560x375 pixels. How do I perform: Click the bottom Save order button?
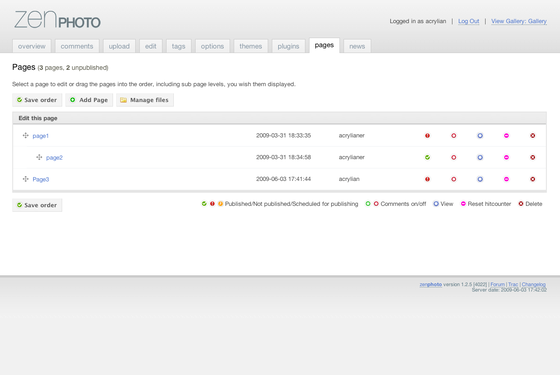pos(37,205)
